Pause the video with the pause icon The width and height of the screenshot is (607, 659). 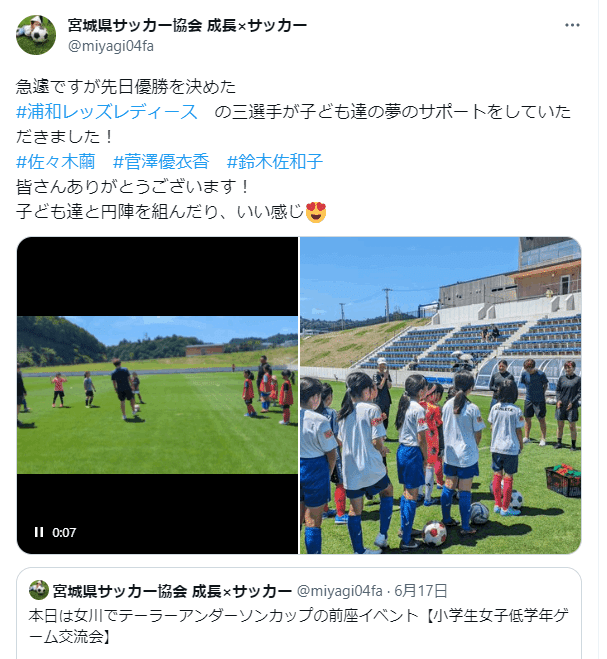coord(39,532)
